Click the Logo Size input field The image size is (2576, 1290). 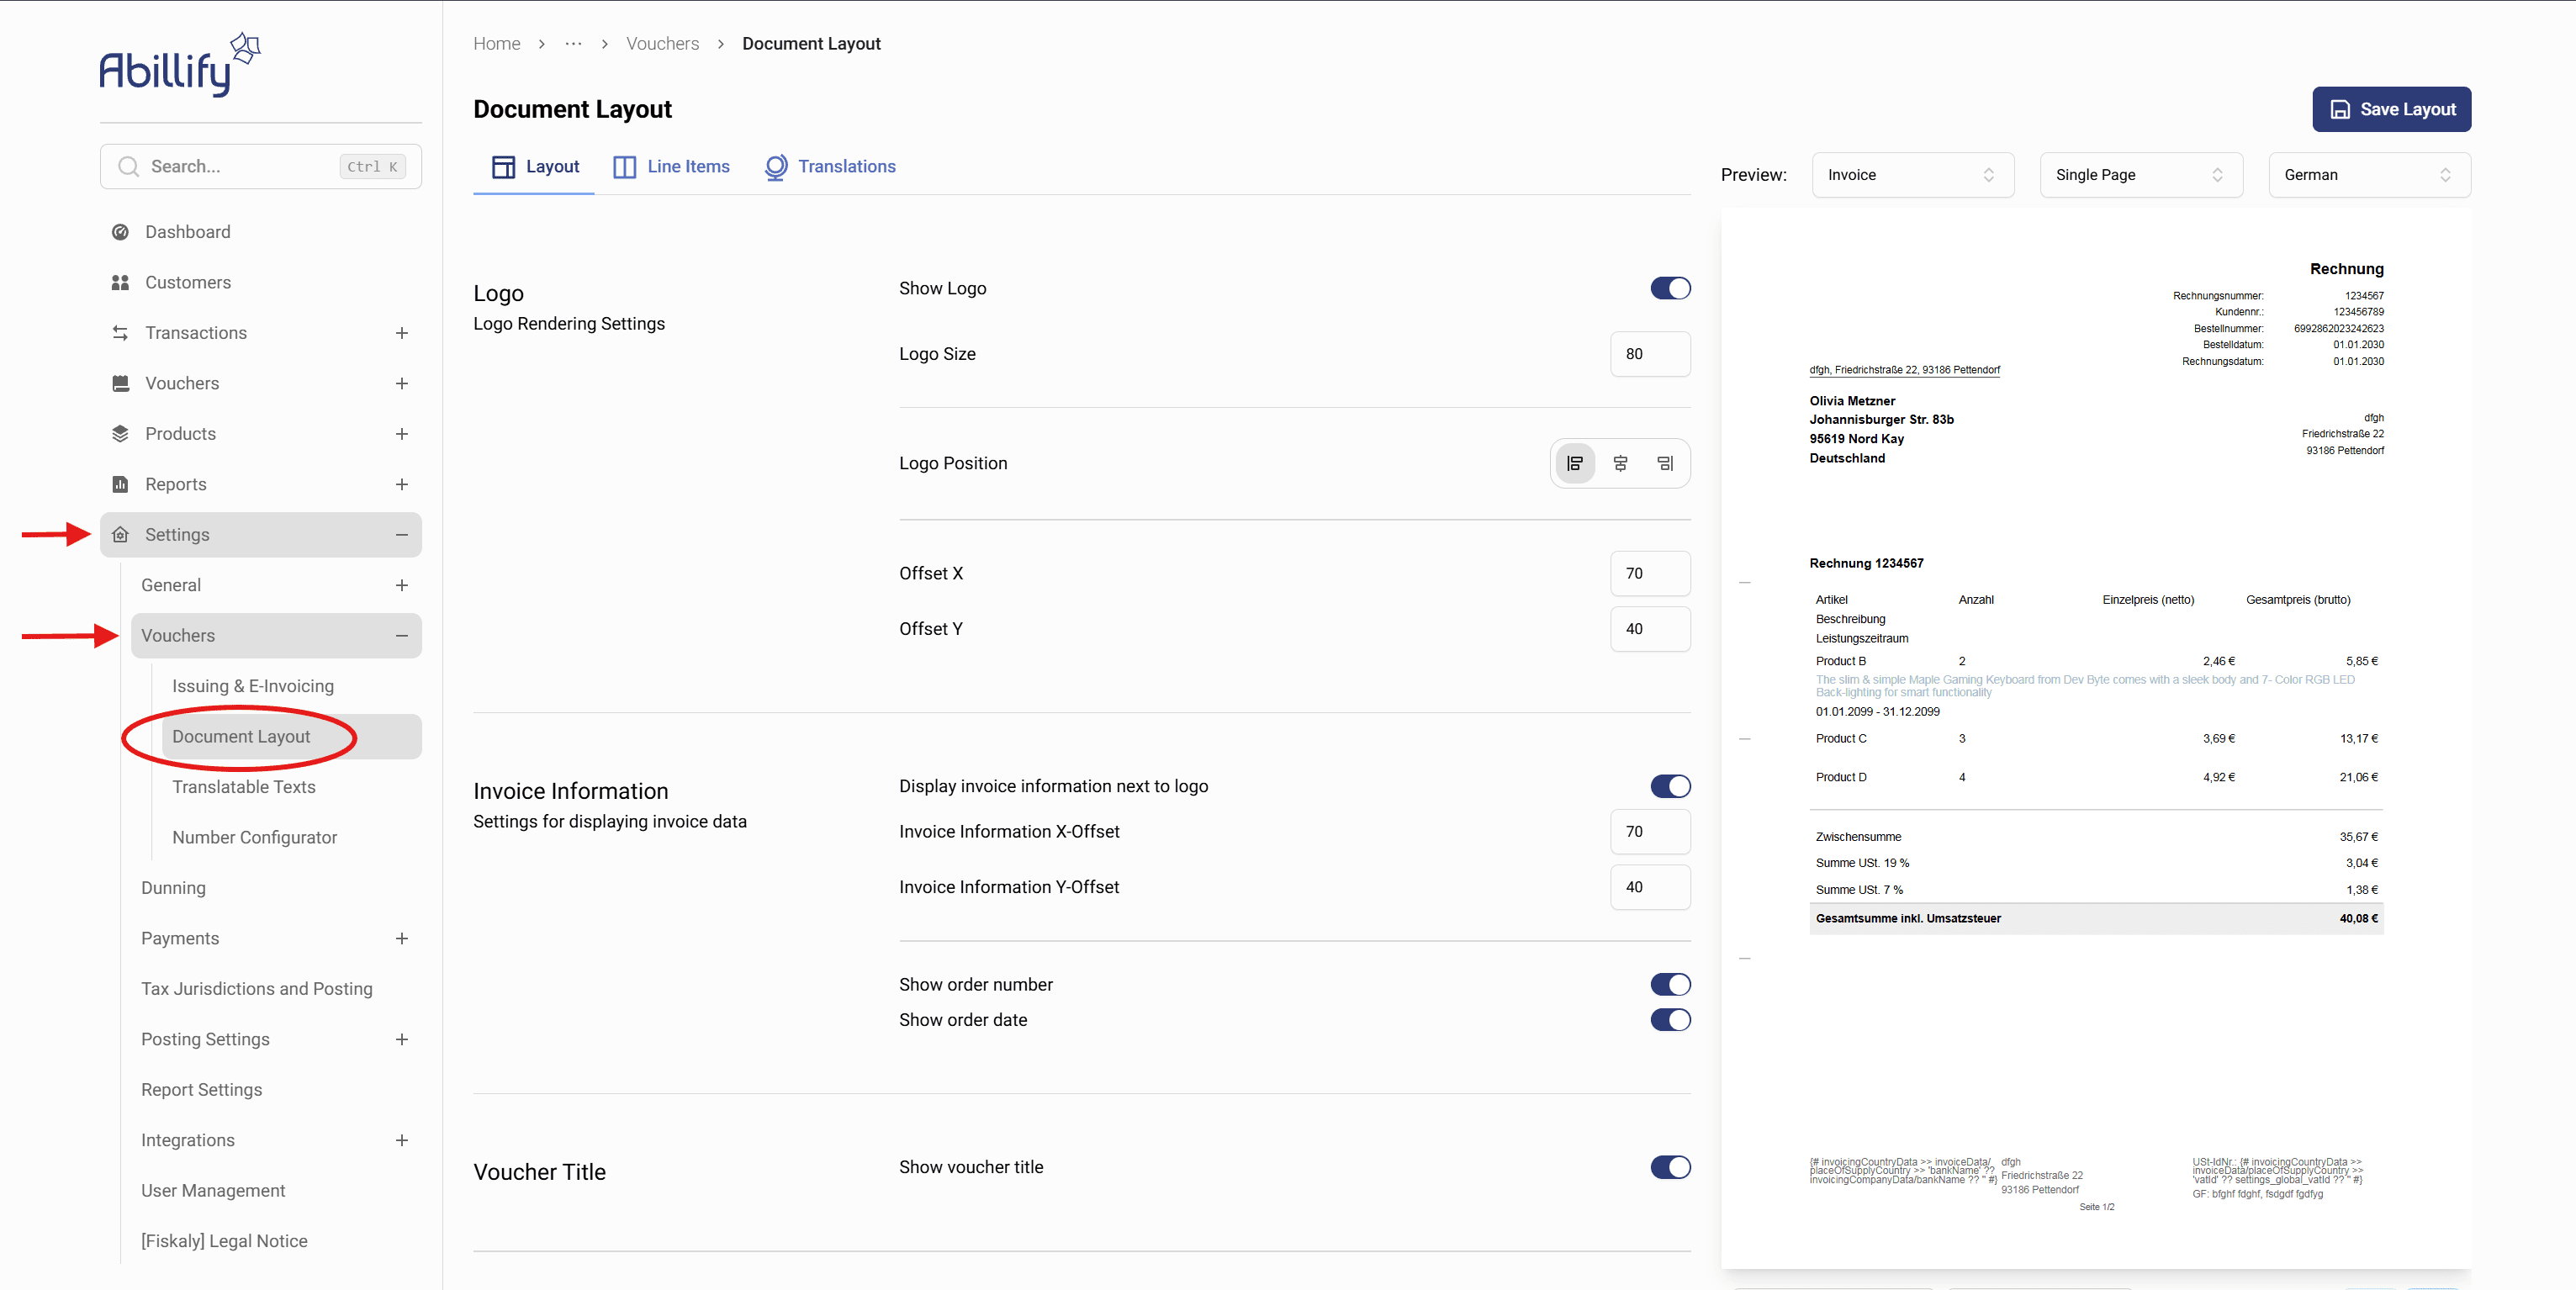[x=1649, y=354]
